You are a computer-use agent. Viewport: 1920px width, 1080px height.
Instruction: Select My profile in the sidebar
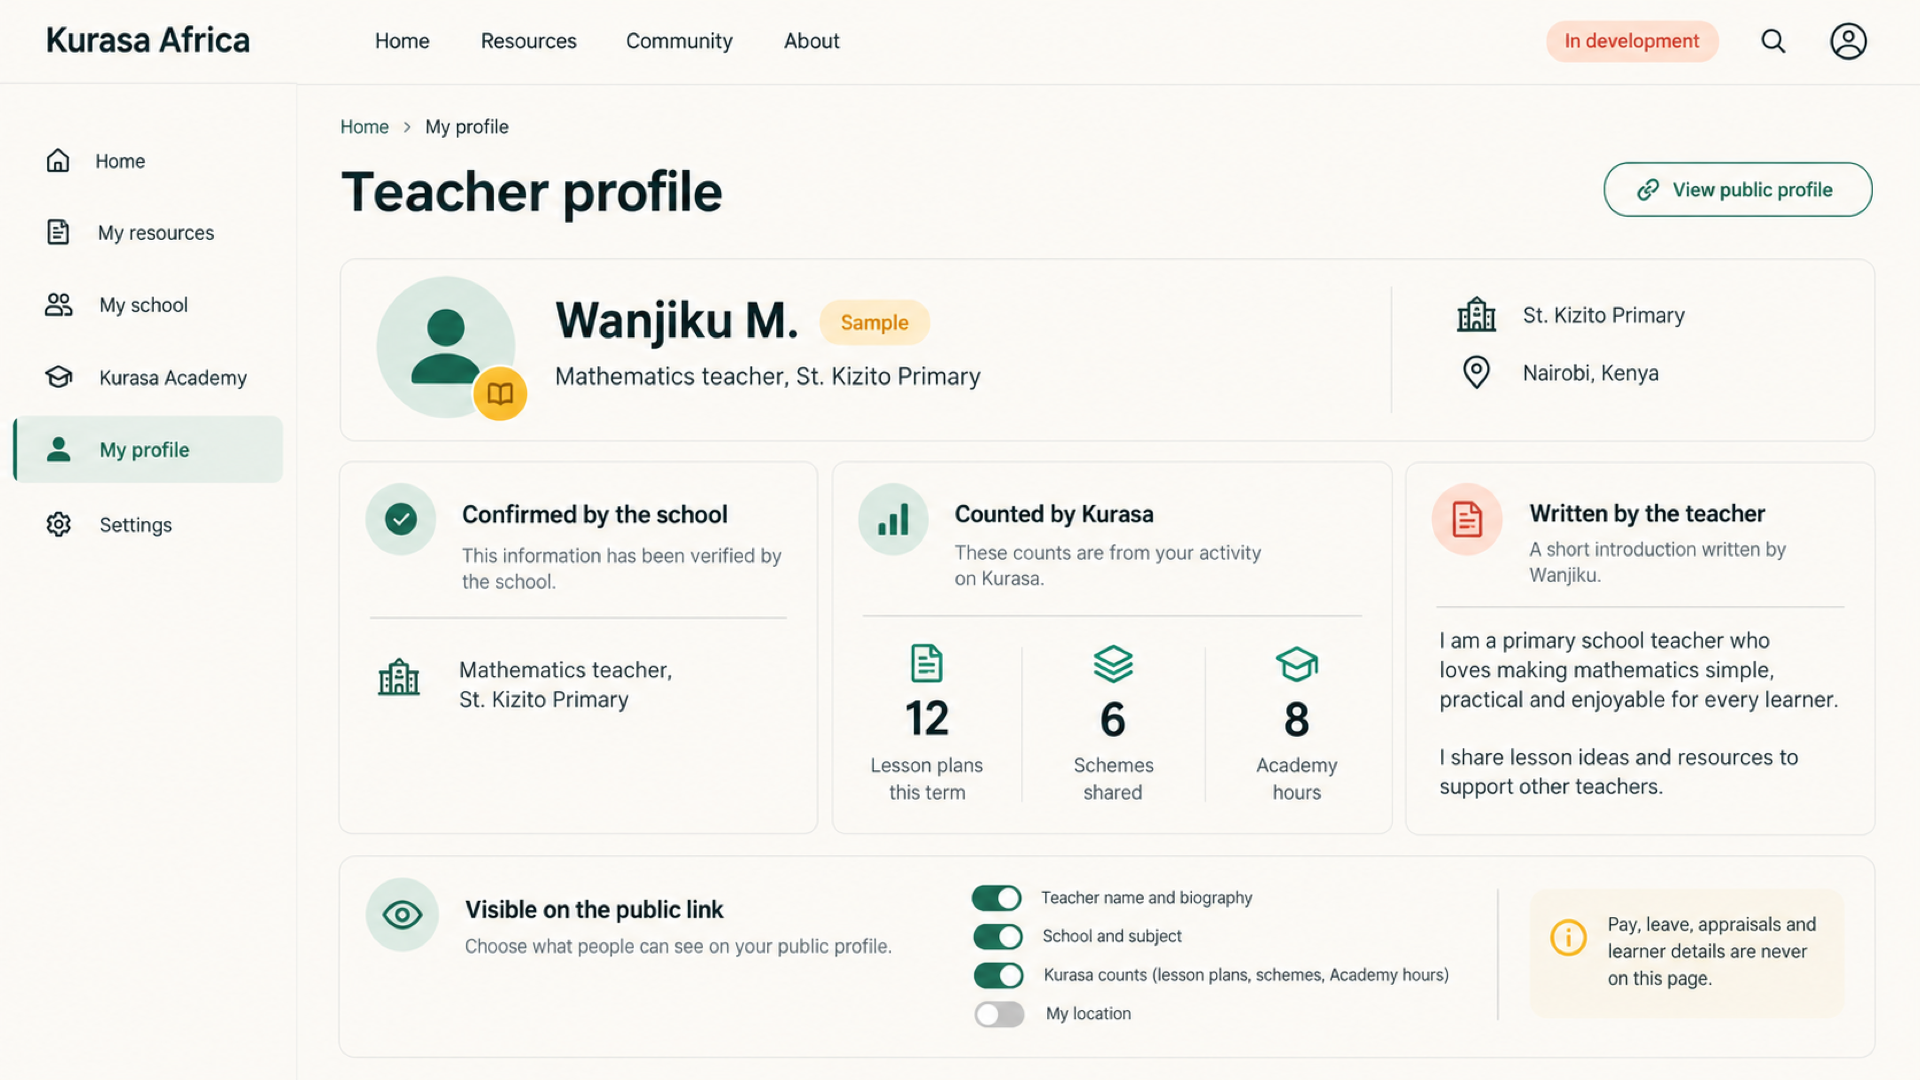click(x=148, y=449)
